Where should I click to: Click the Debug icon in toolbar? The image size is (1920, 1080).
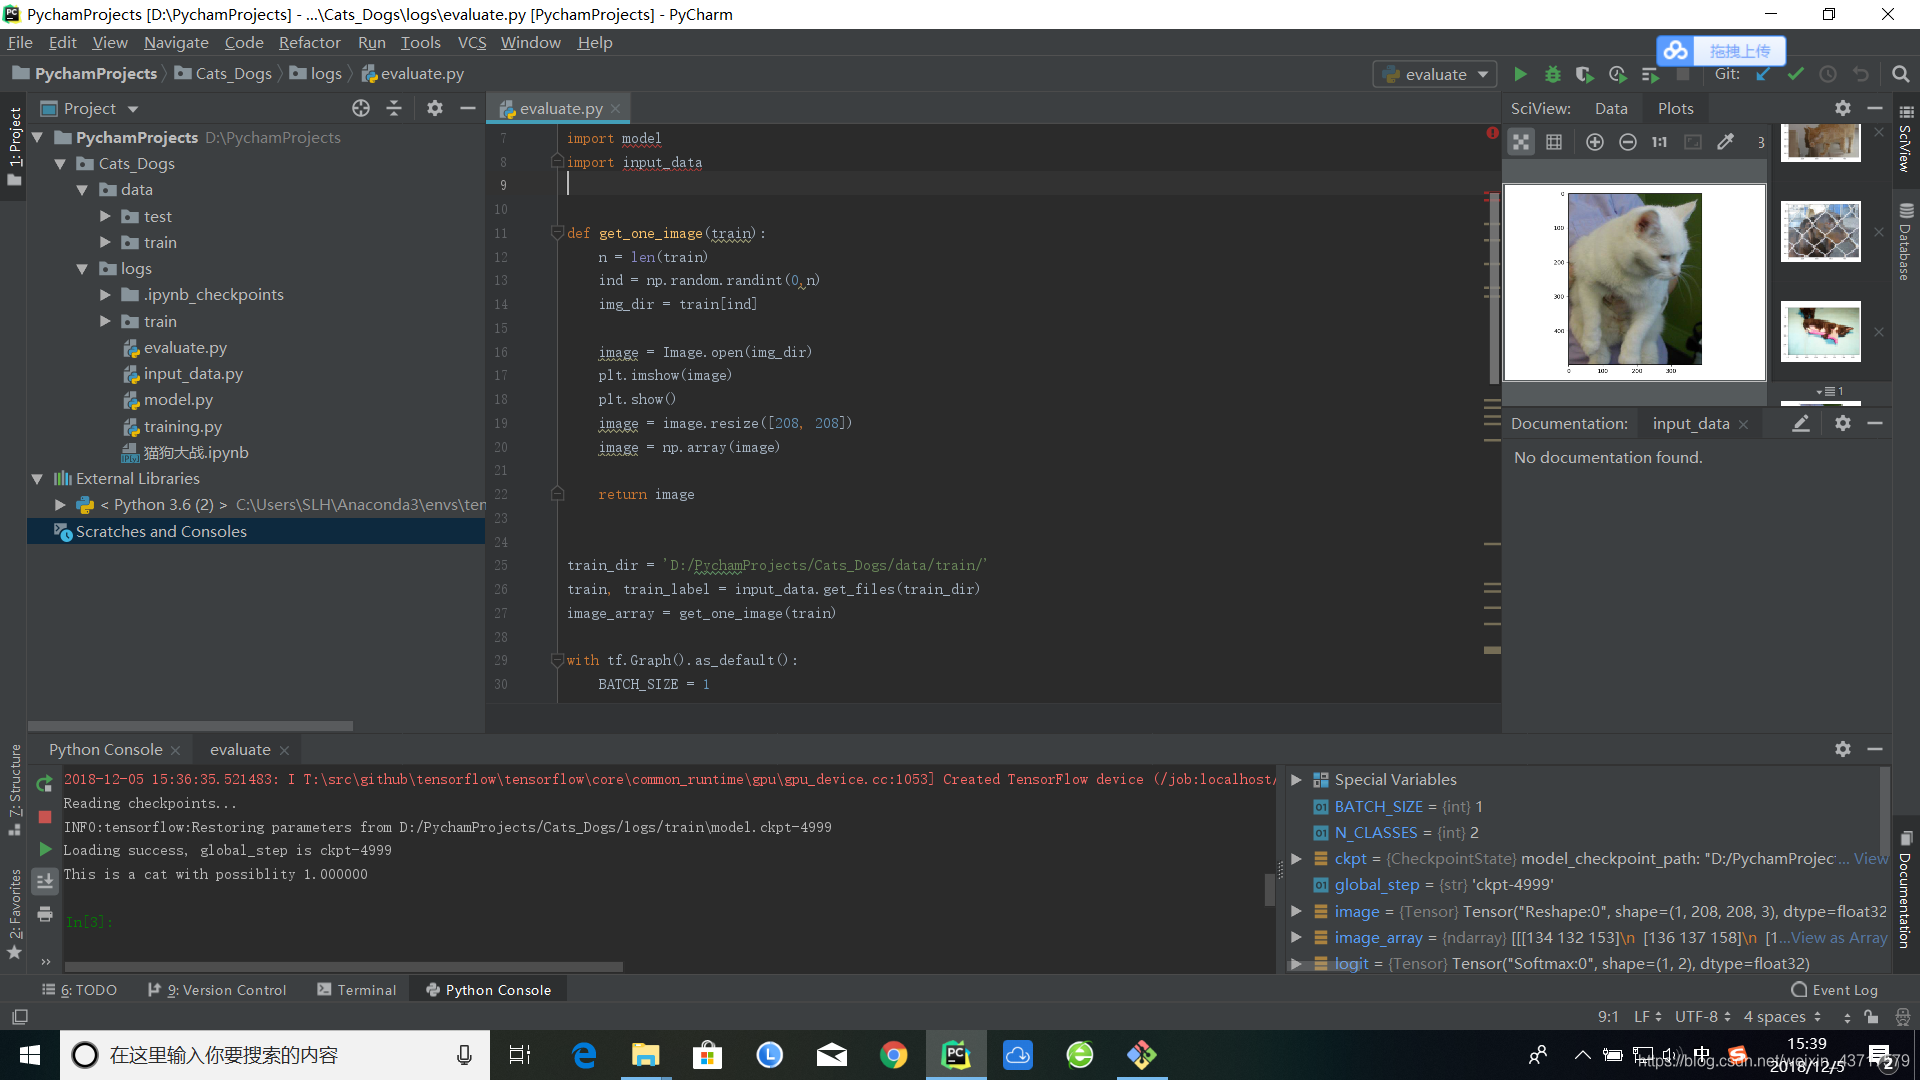tap(1552, 73)
